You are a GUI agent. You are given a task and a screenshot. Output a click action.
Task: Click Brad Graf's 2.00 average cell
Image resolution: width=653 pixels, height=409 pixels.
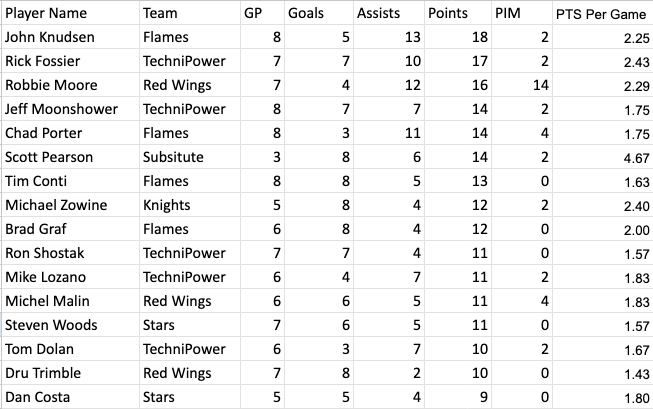pyautogui.click(x=603, y=229)
